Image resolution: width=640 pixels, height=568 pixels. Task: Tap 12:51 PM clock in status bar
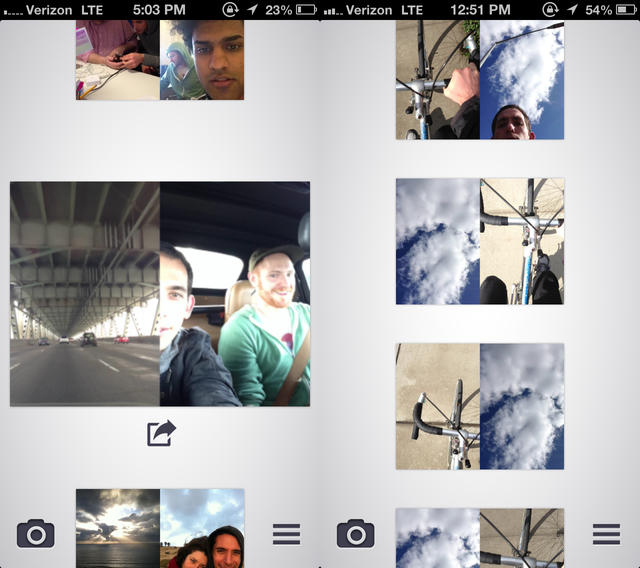[x=480, y=9]
